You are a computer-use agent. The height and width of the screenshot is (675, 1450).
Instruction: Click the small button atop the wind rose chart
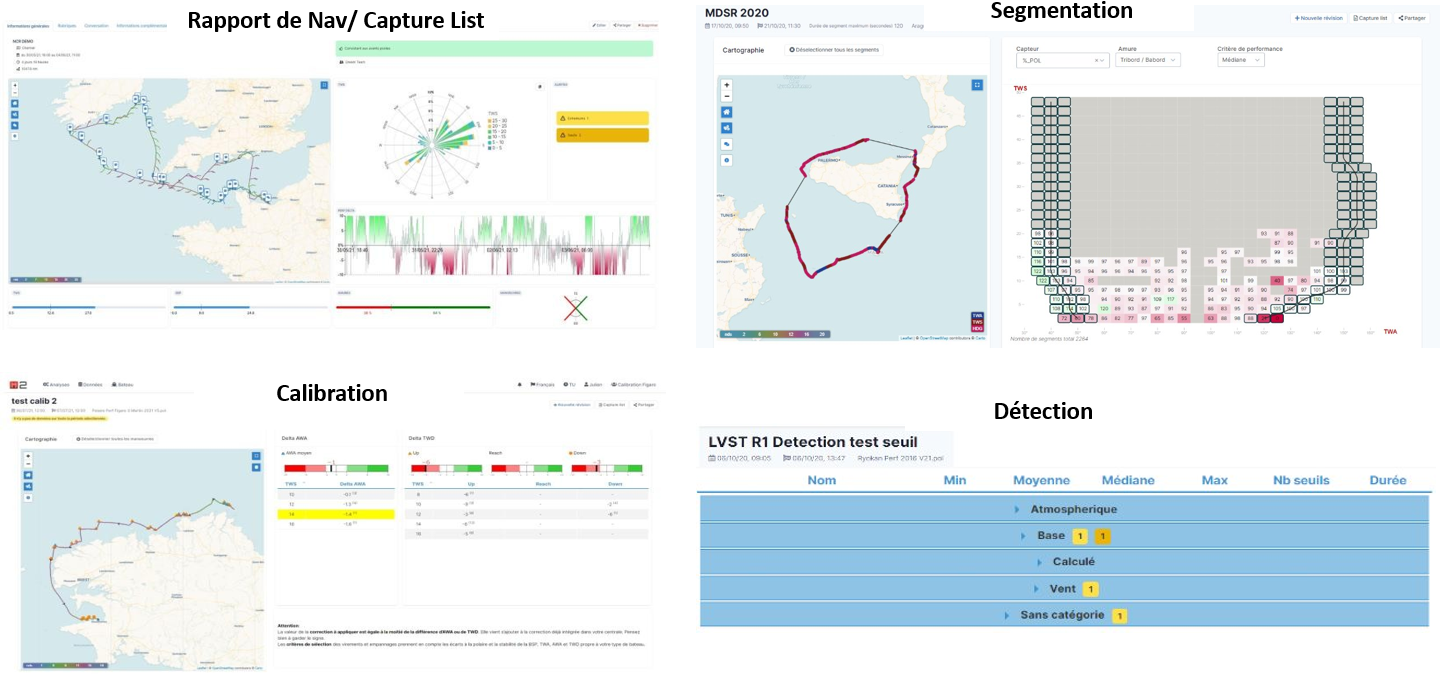(x=539, y=87)
